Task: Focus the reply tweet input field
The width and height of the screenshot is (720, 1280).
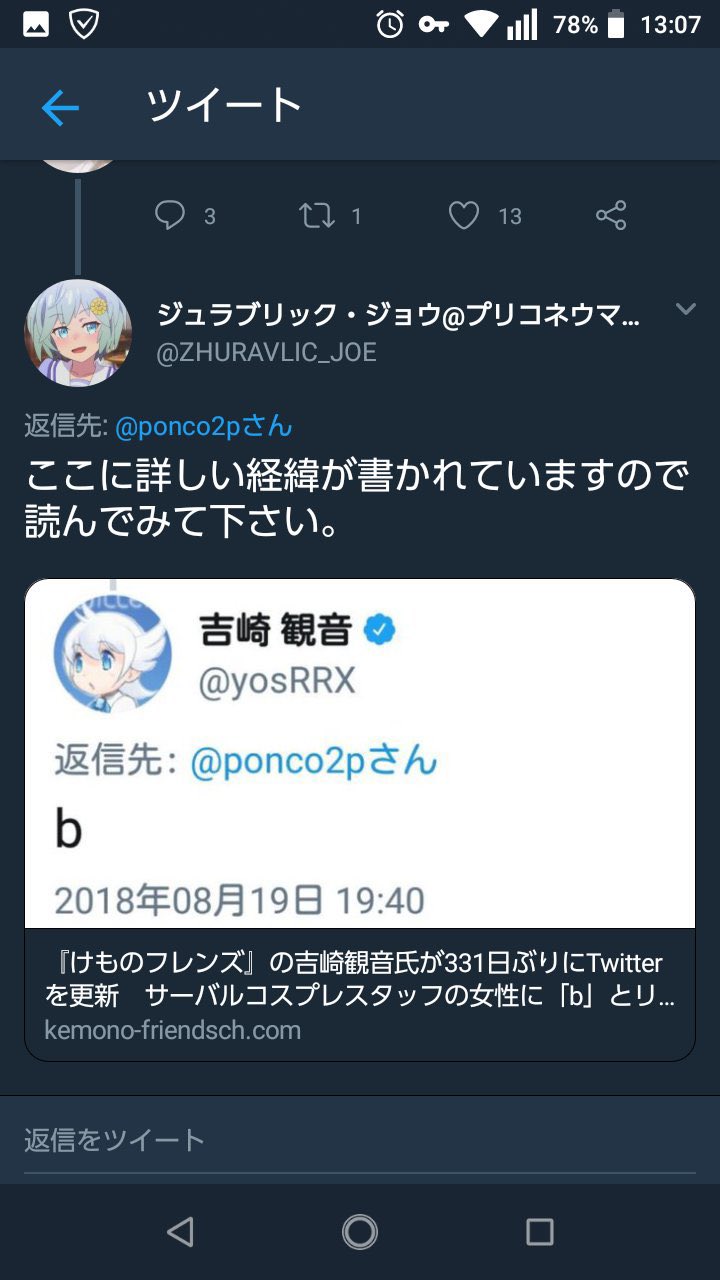Action: pos(360,1140)
